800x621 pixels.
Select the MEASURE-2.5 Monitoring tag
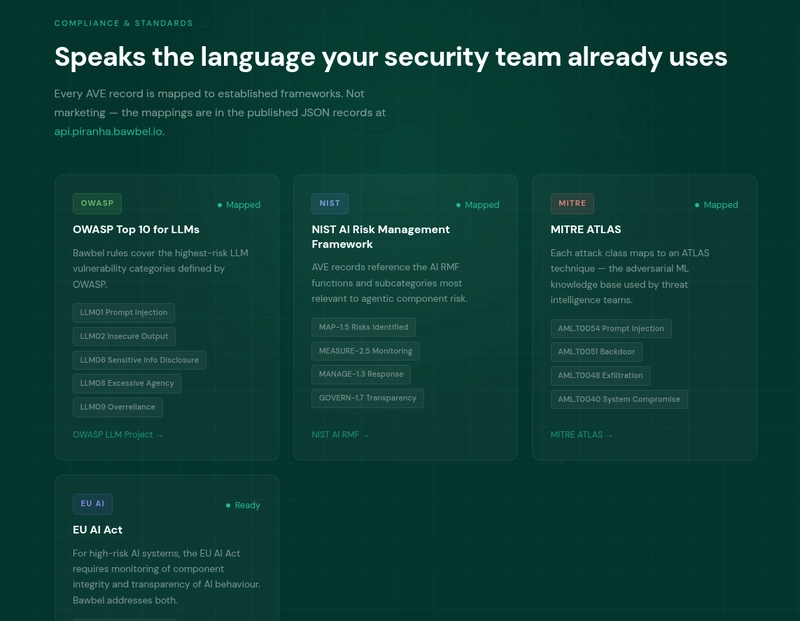click(365, 351)
